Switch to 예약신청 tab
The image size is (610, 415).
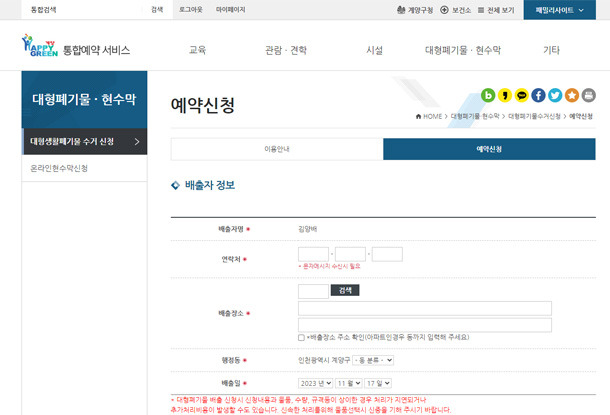[x=489, y=149]
